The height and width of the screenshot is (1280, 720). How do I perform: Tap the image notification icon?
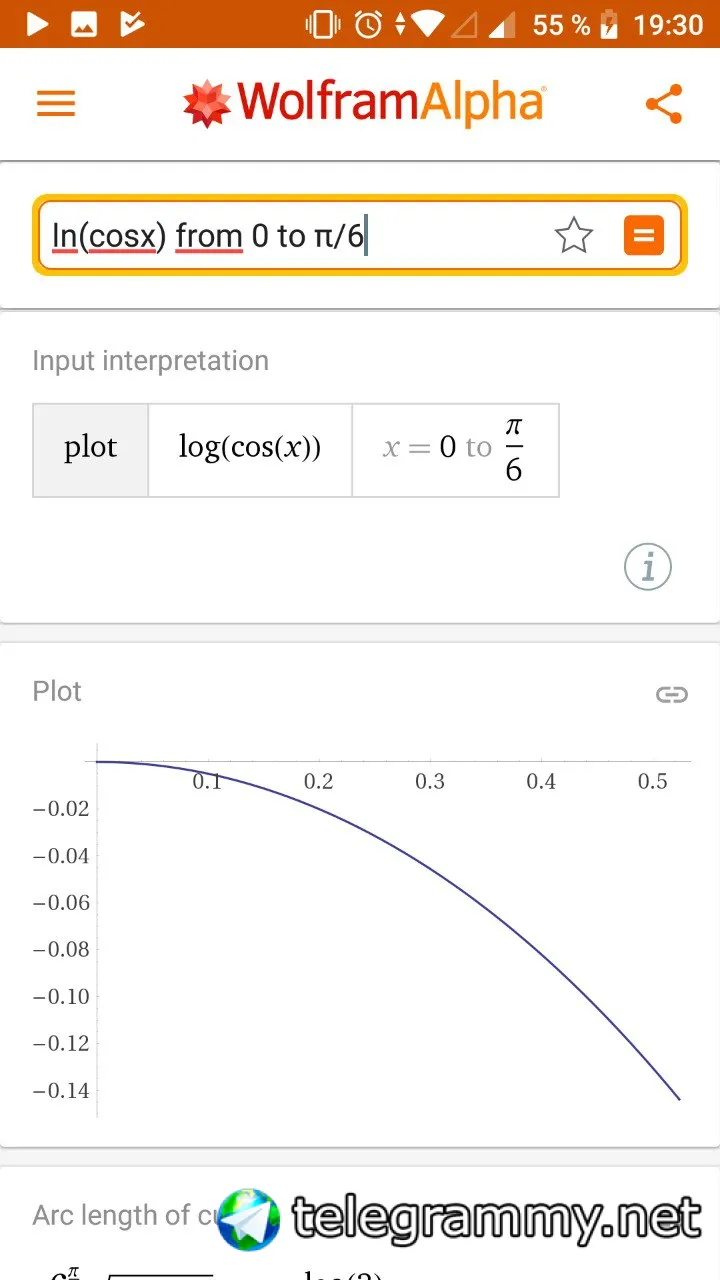tap(84, 24)
